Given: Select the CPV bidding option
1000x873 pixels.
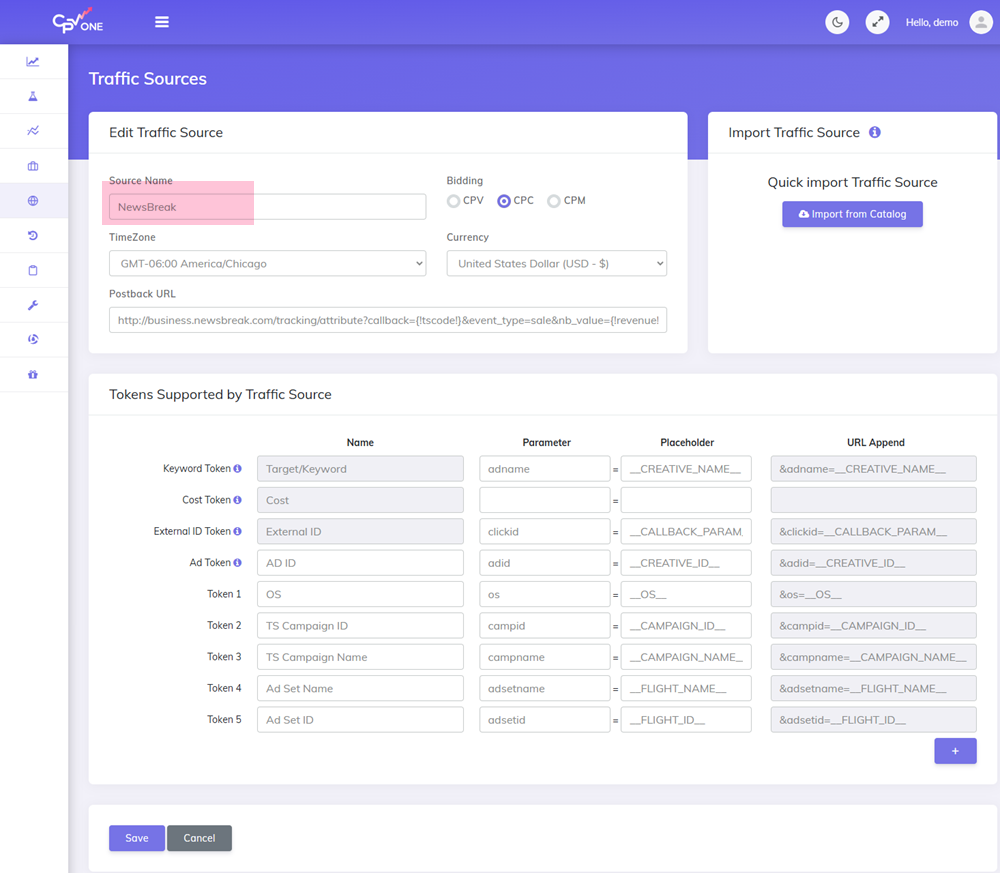Looking at the screenshot, I should click(454, 201).
